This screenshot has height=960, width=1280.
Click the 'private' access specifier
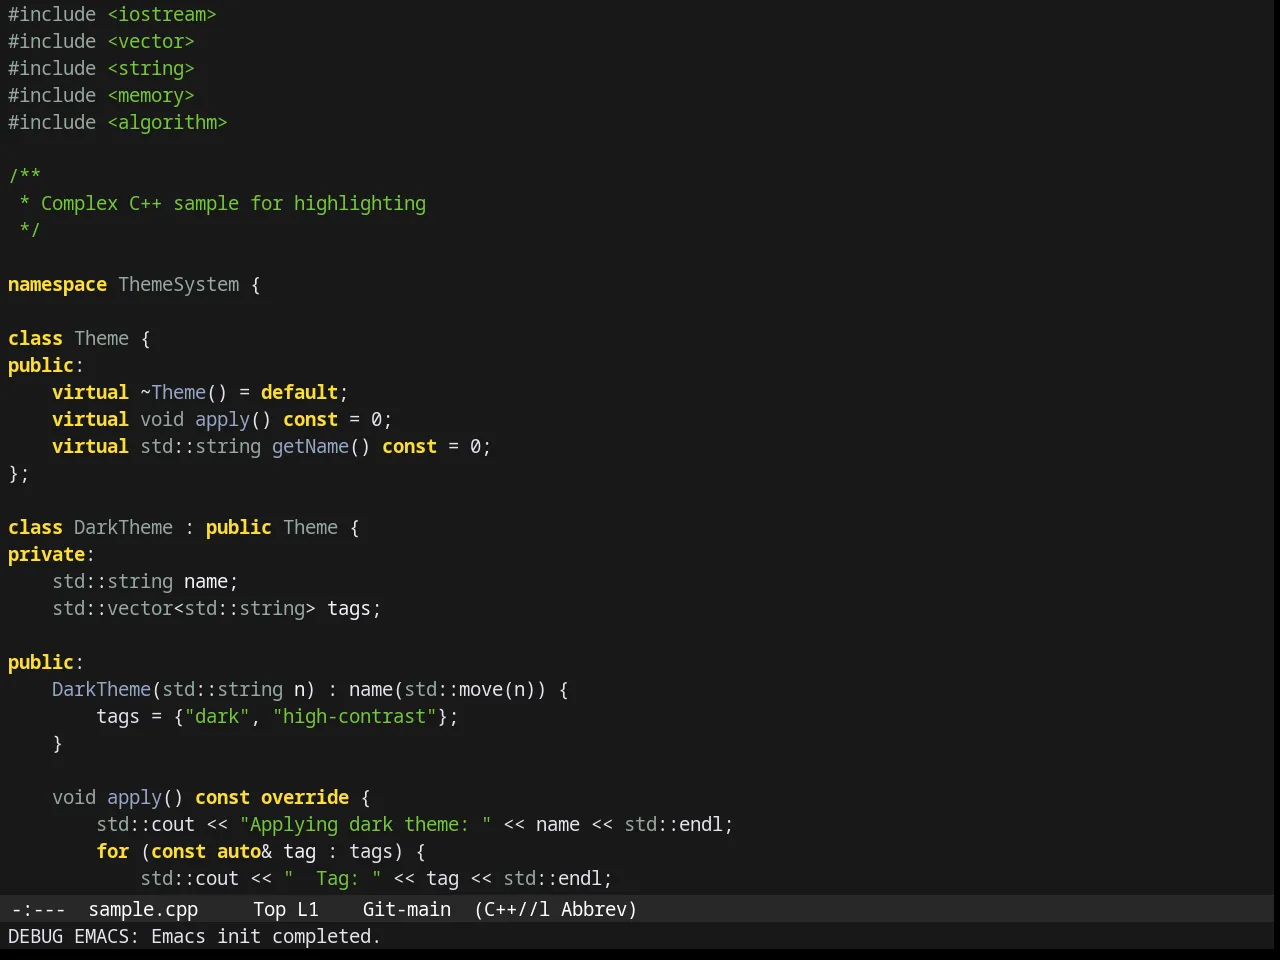[46, 554]
